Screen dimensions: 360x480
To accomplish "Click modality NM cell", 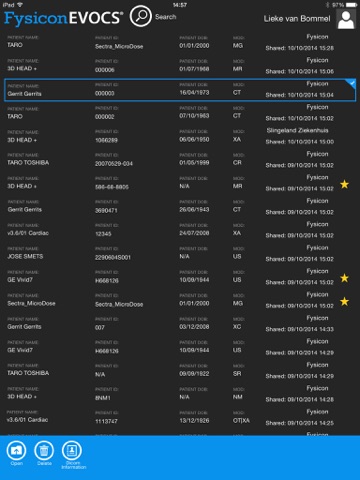I will click(x=238, y=397).
